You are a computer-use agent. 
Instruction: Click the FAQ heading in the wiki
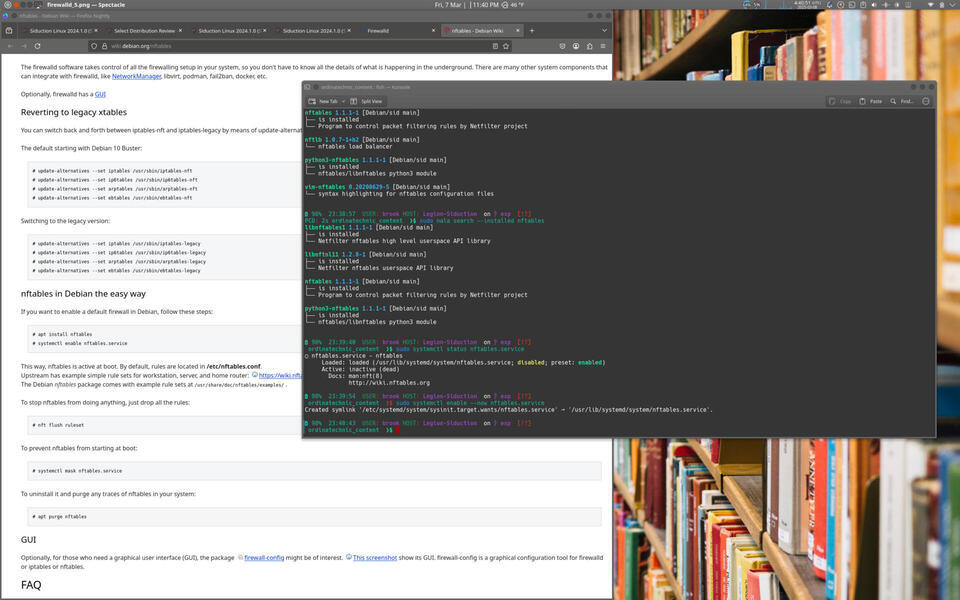click(31, 585)
